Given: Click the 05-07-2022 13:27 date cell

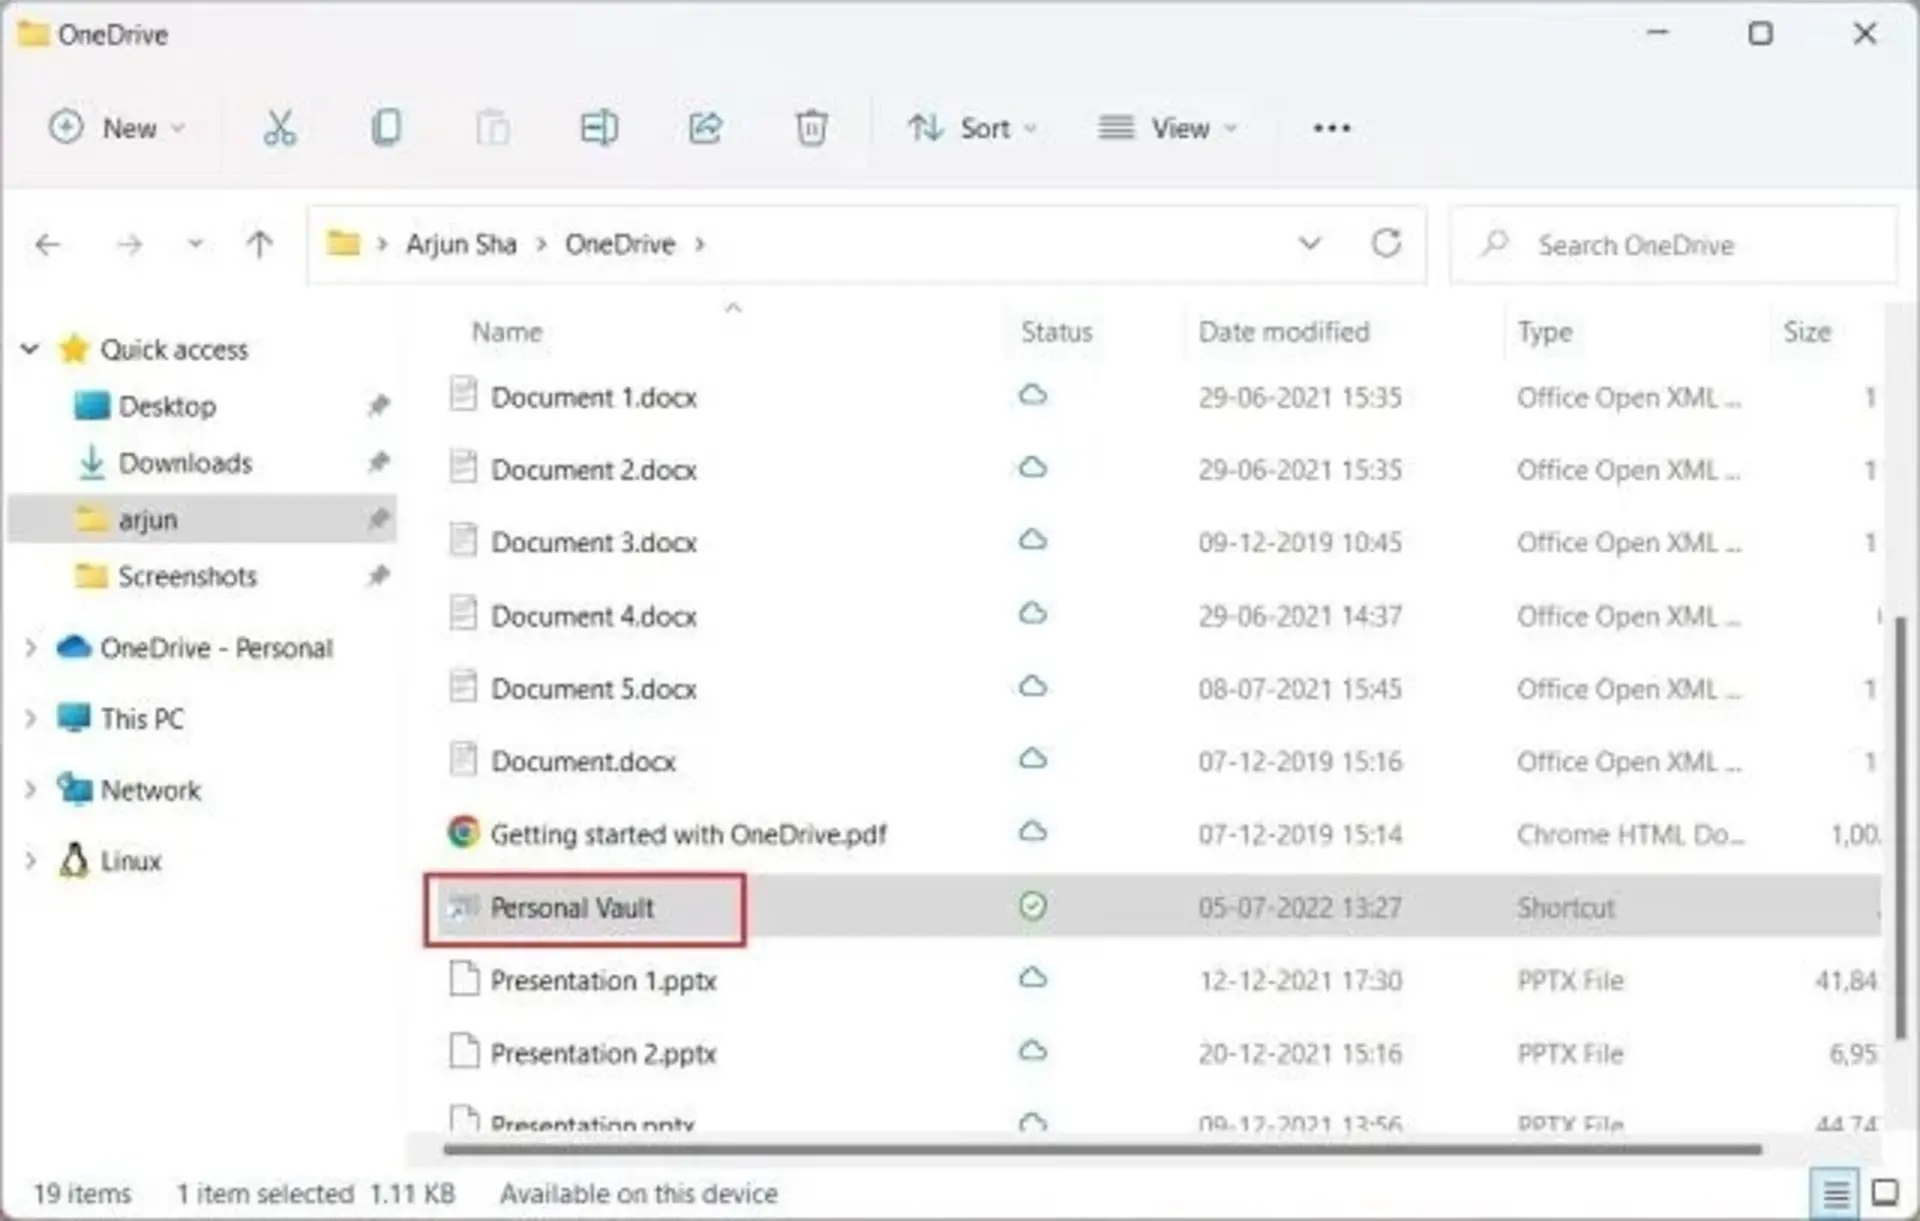Looking at the screenshot, I should point(1300,907).
